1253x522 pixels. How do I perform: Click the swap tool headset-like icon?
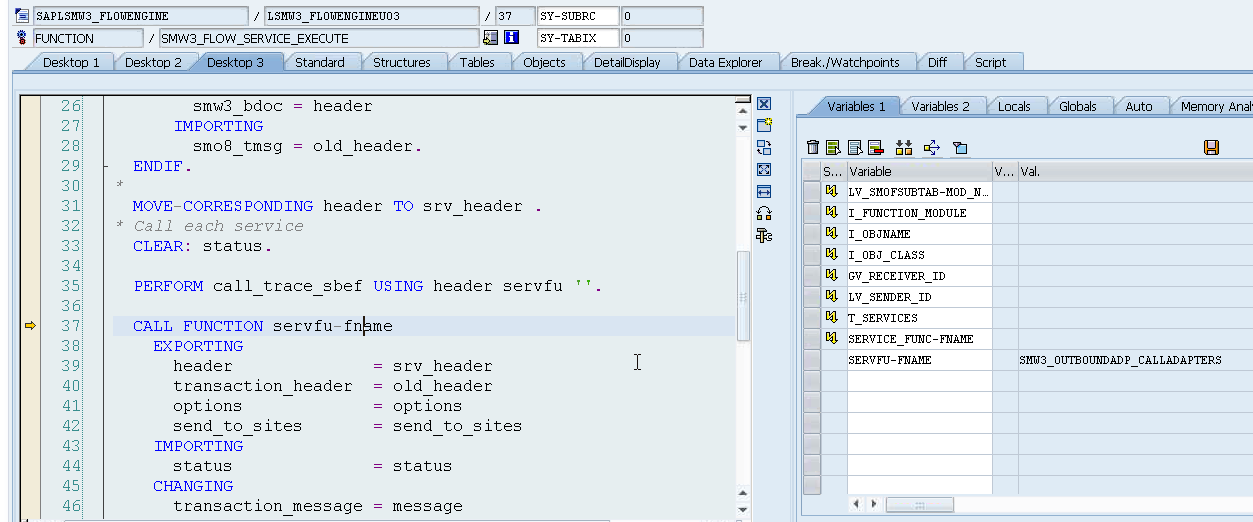[x=764, y=213]
